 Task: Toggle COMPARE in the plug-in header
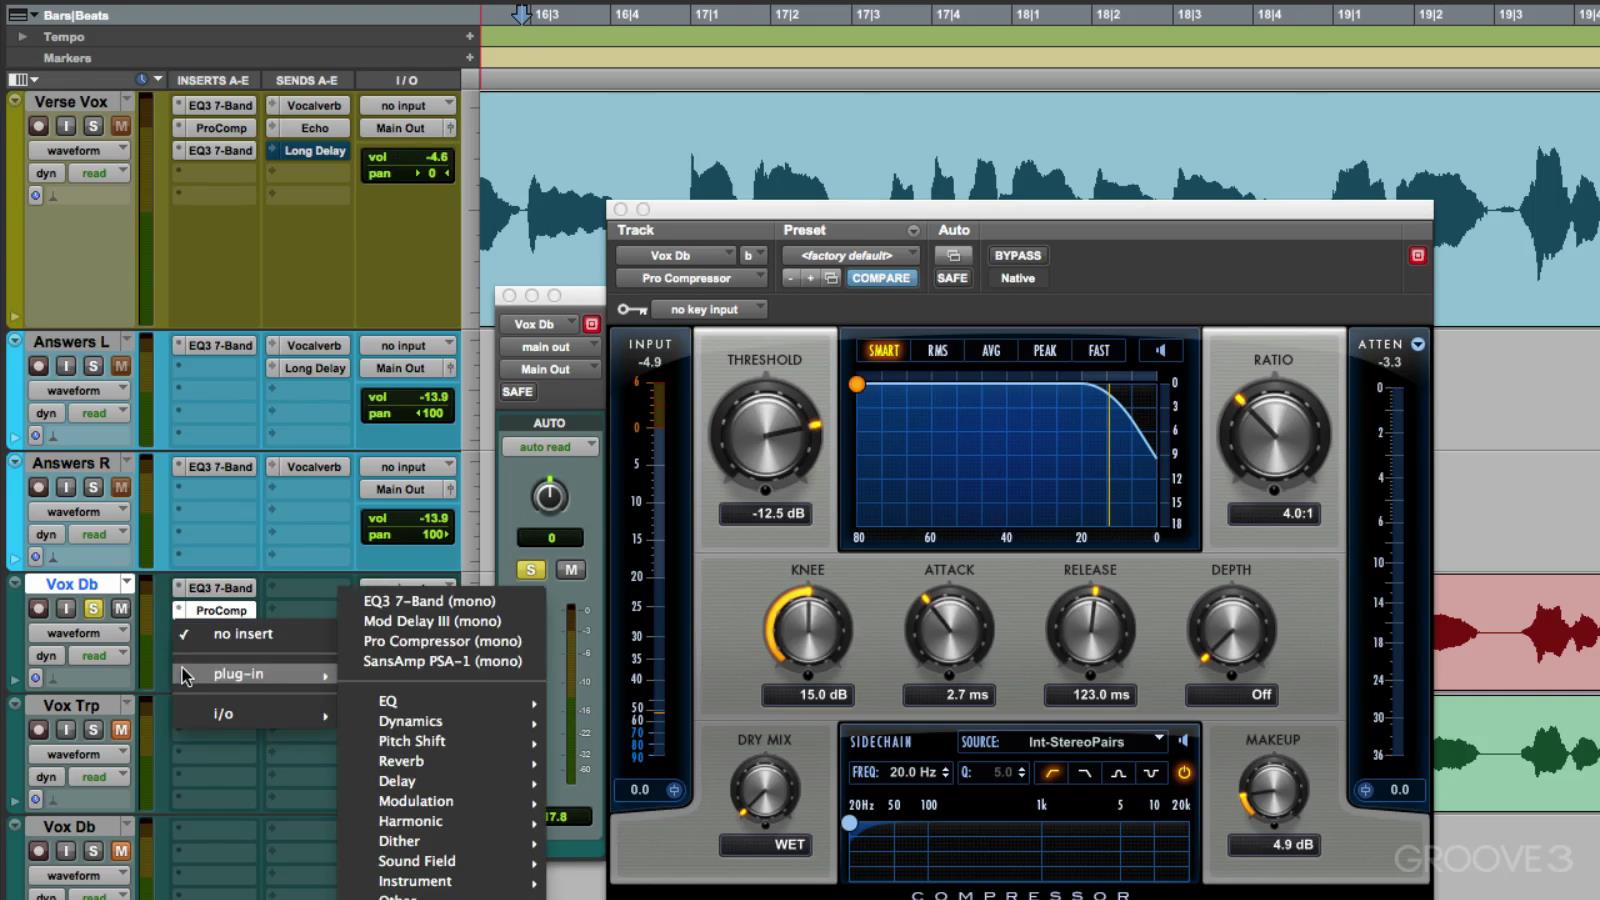pyautogui.click(x=881, y=278)
